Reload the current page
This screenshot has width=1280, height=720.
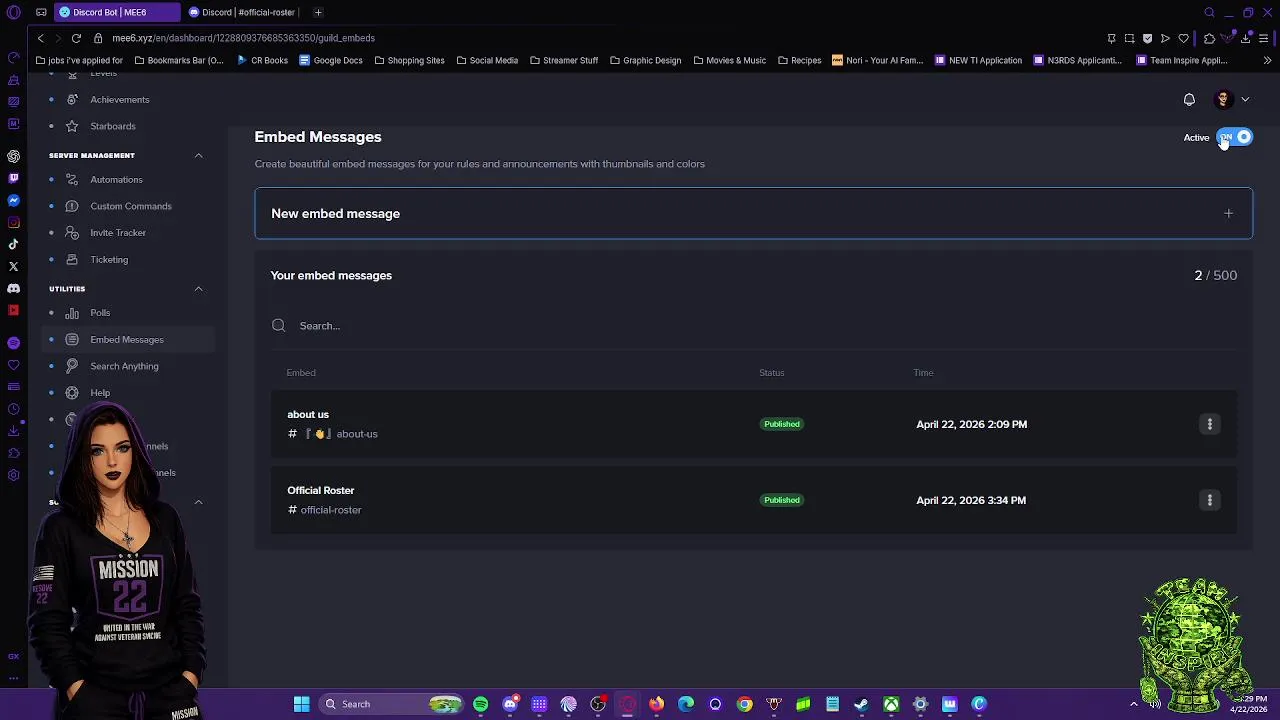76,38
